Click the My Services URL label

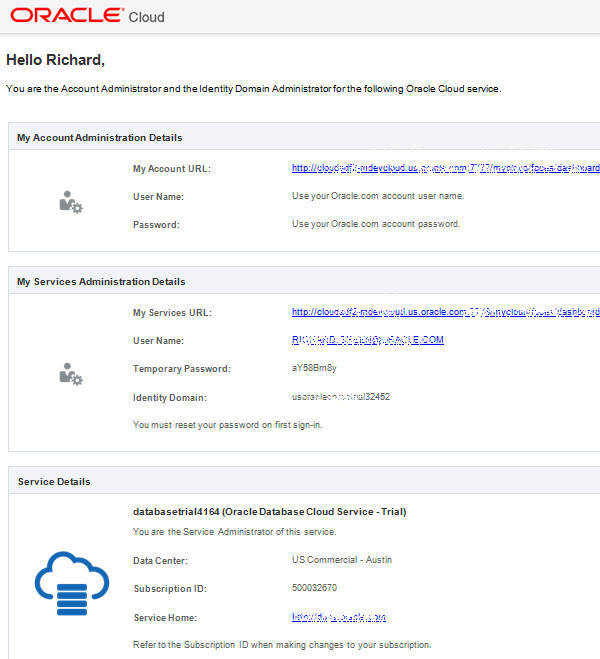(172, 313)
